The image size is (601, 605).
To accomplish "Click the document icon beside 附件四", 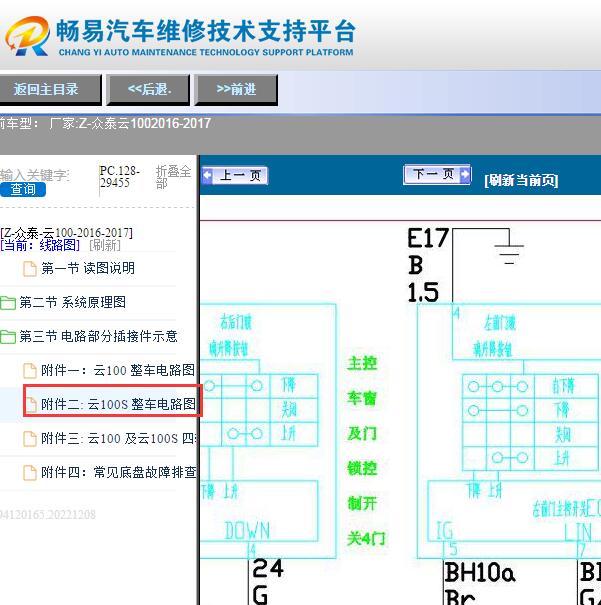I will click(x=30, y=473).
